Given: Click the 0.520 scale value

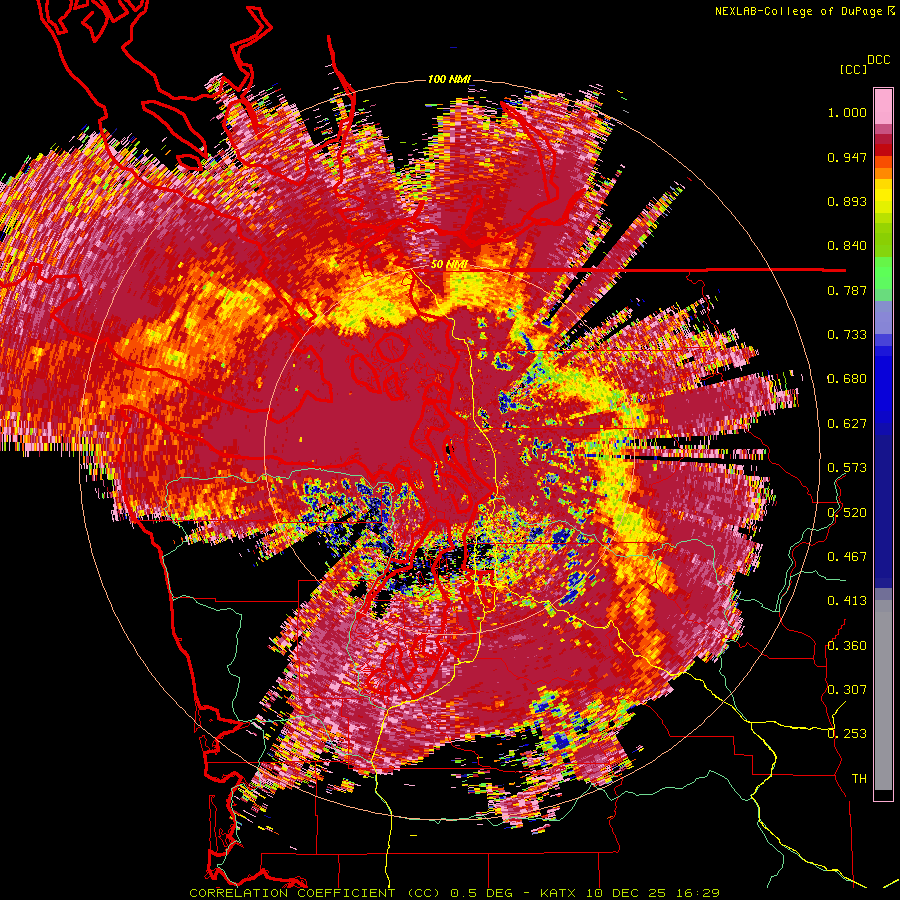Looking at the screenshot, I should coord(847,512).
